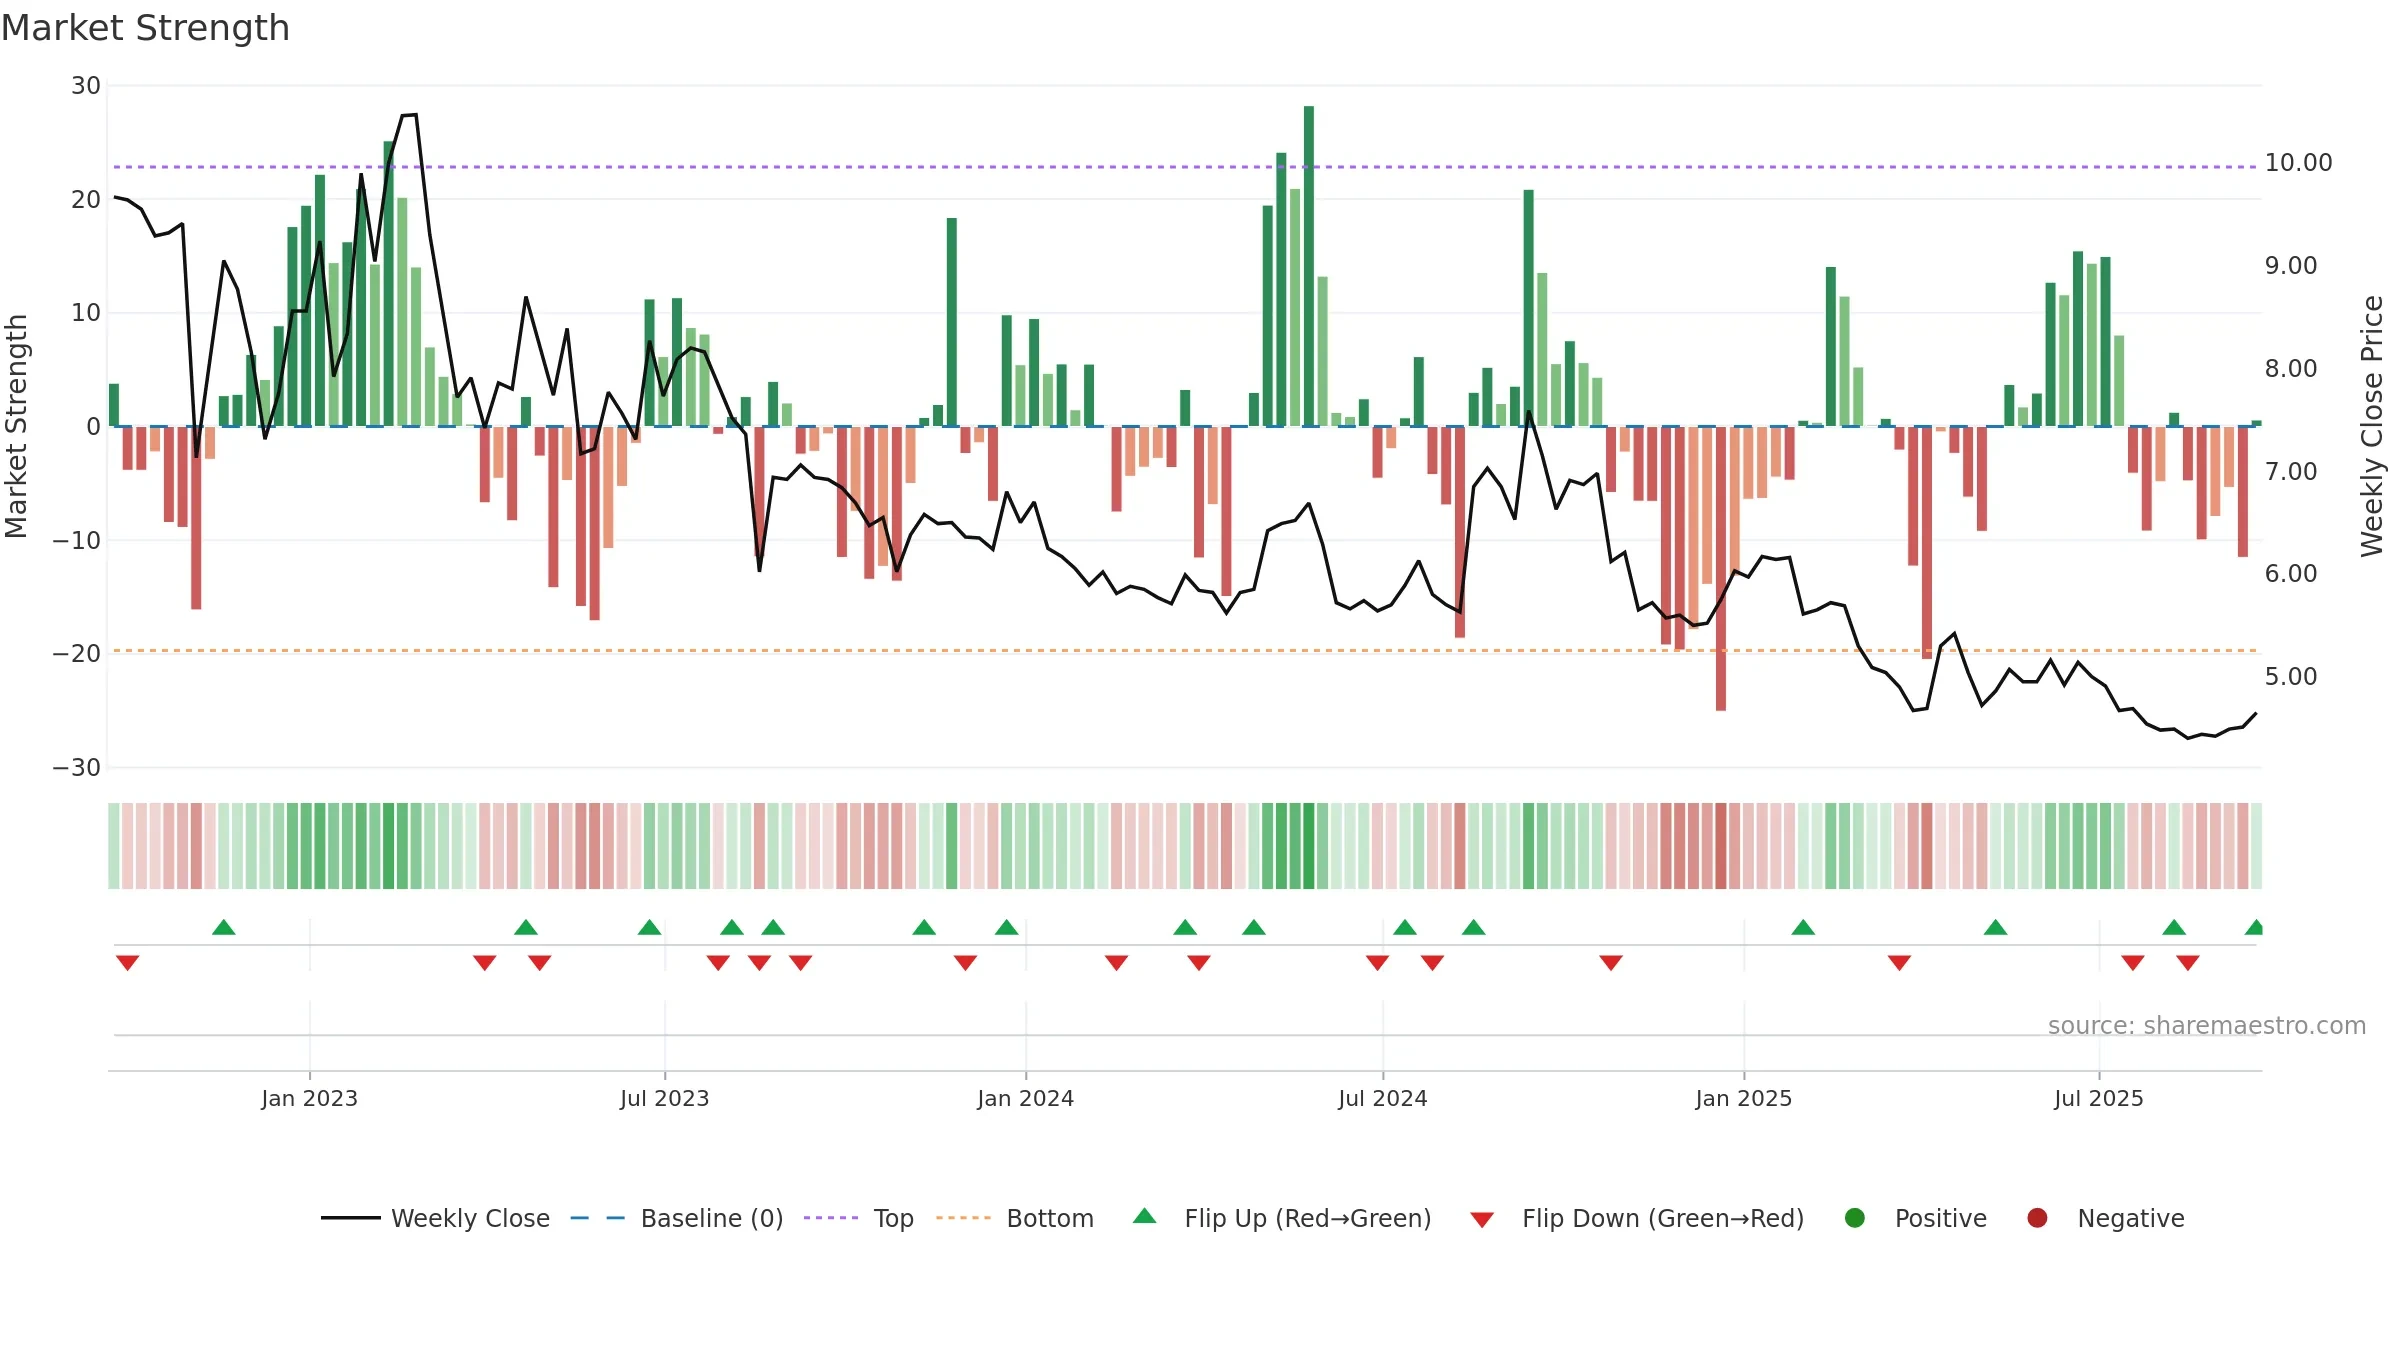2400x1350 pixels.
Task: Click the Jul 2024 x-axis label
Action: point(1382,1098)
